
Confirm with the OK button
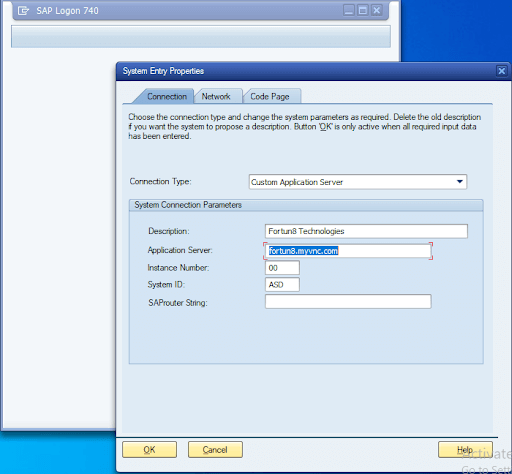point(149,450)
